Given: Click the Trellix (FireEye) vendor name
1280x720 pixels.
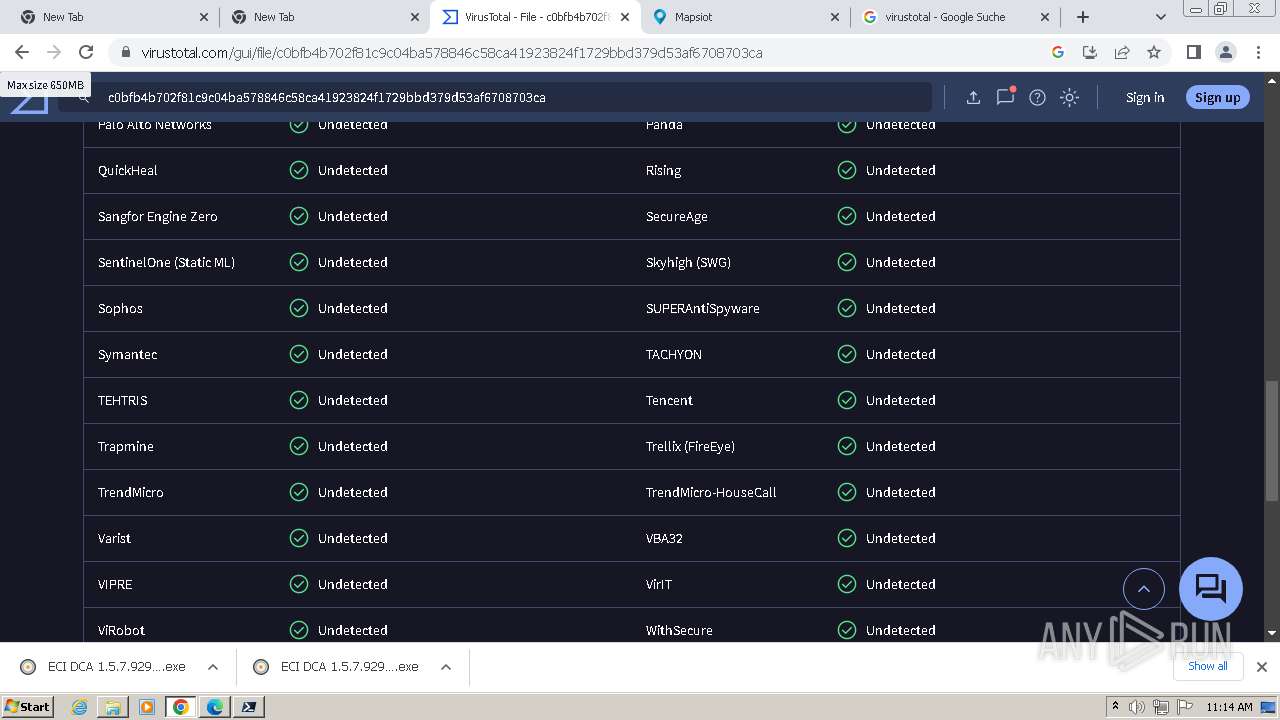Looking at the screenshot, I should coord(690,446).
